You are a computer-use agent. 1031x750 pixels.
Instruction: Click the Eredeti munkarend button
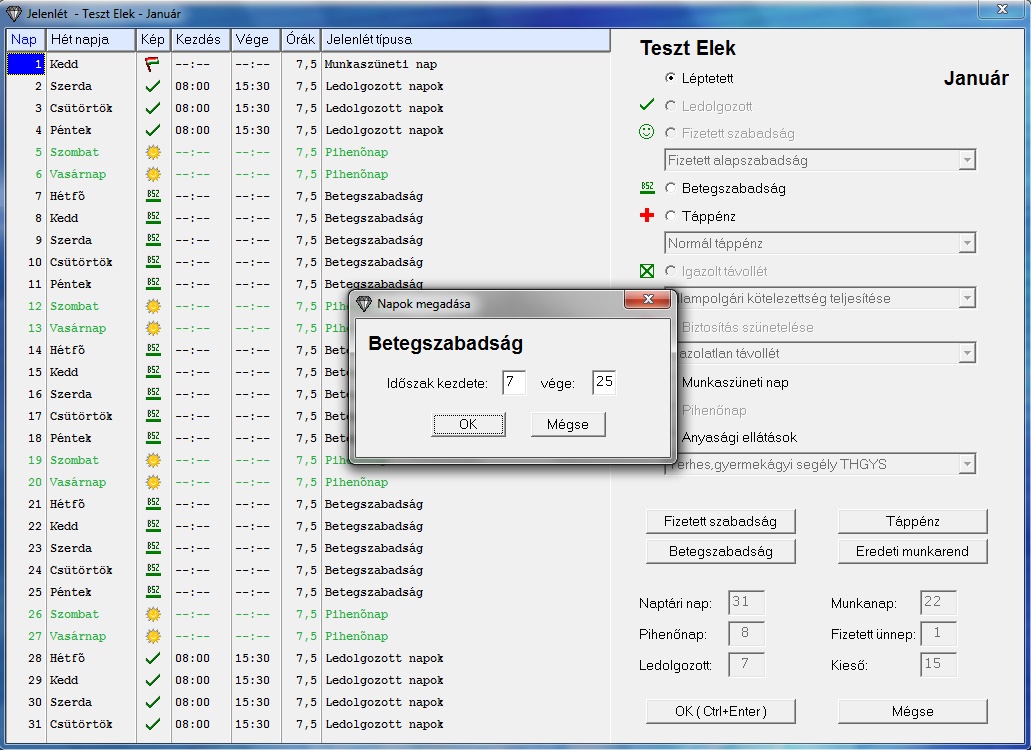[x=912, y=551]
